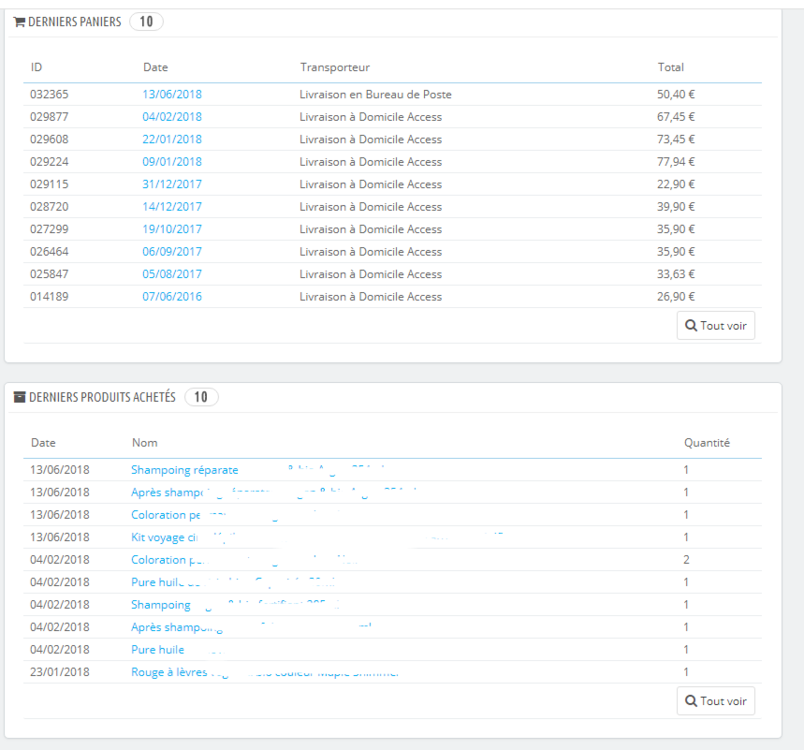This screenshot has width=804, height=750.
Task: Open the cart dated 07/06/2016
Action: 172,296
